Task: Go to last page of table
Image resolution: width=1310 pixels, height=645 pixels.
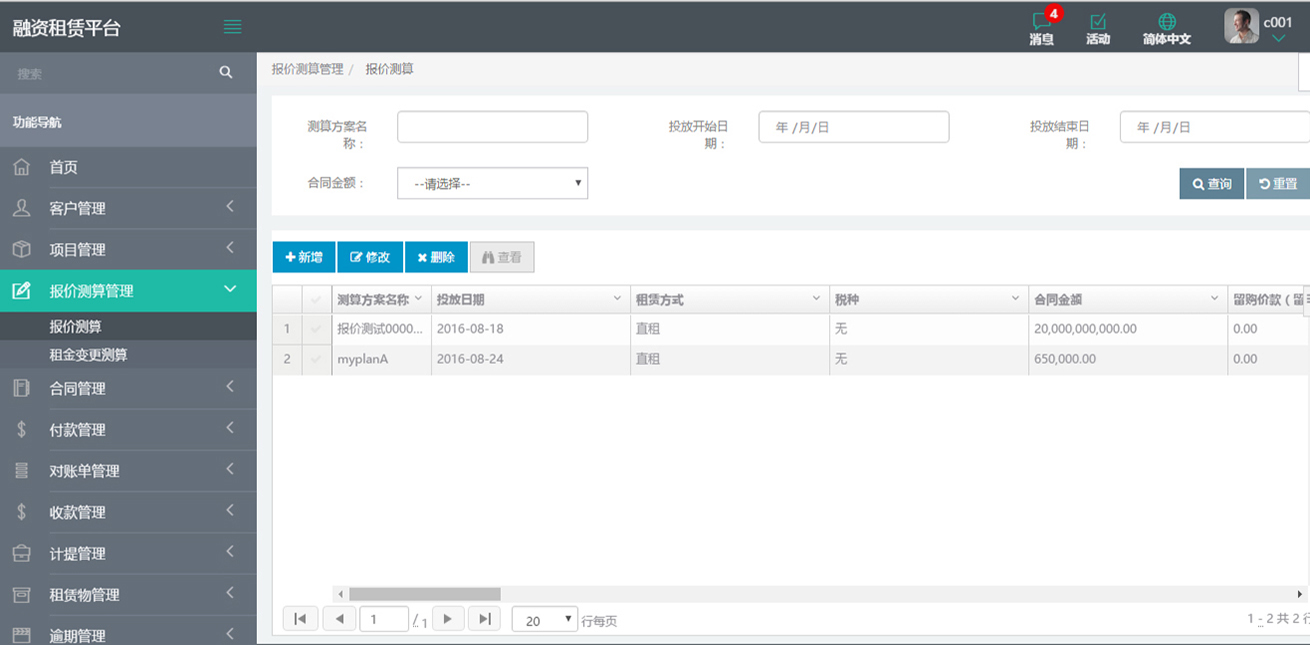Action: point(484,619)
